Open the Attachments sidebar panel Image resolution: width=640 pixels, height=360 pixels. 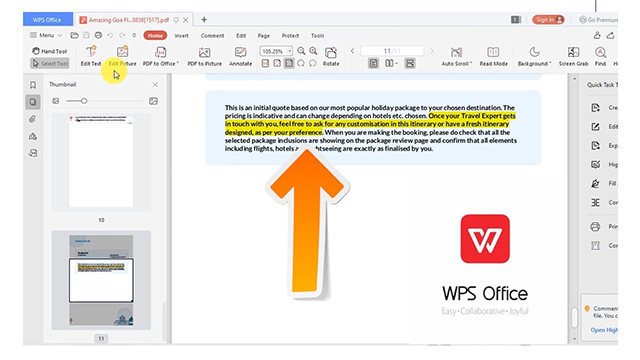click(x=33, y=119)
